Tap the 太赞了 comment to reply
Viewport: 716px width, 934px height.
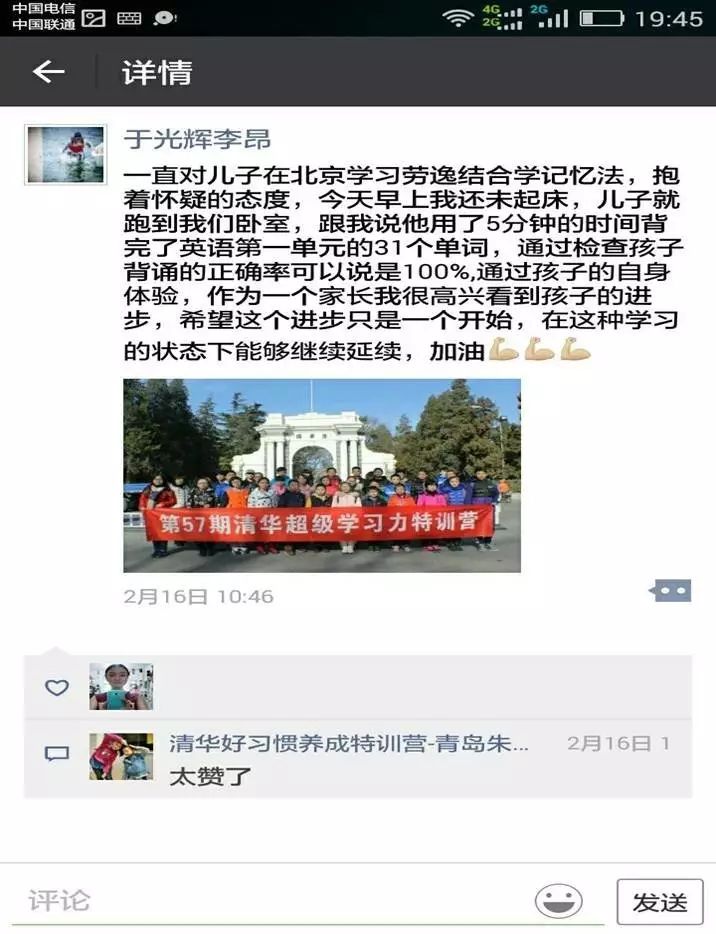(210, 777)
